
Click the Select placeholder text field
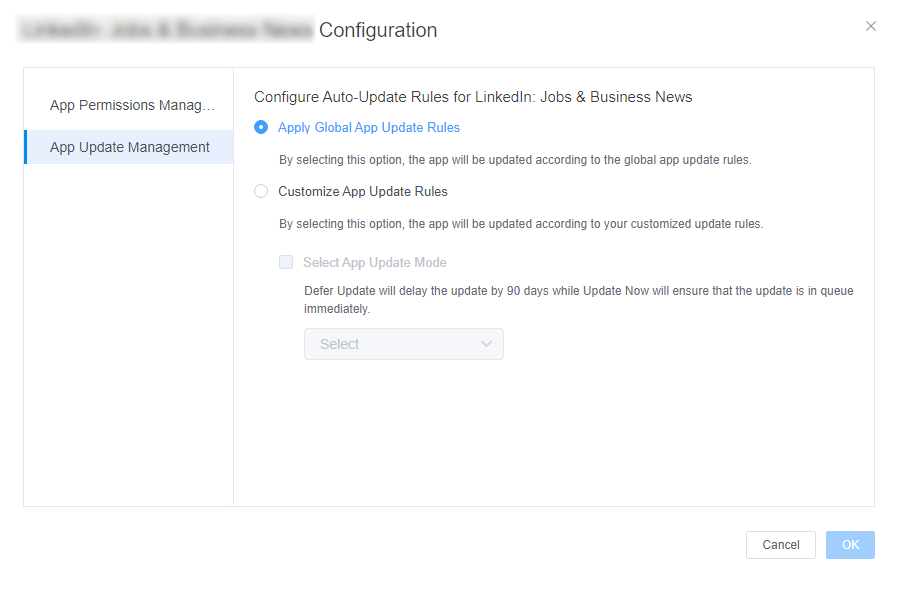point(339,344)
